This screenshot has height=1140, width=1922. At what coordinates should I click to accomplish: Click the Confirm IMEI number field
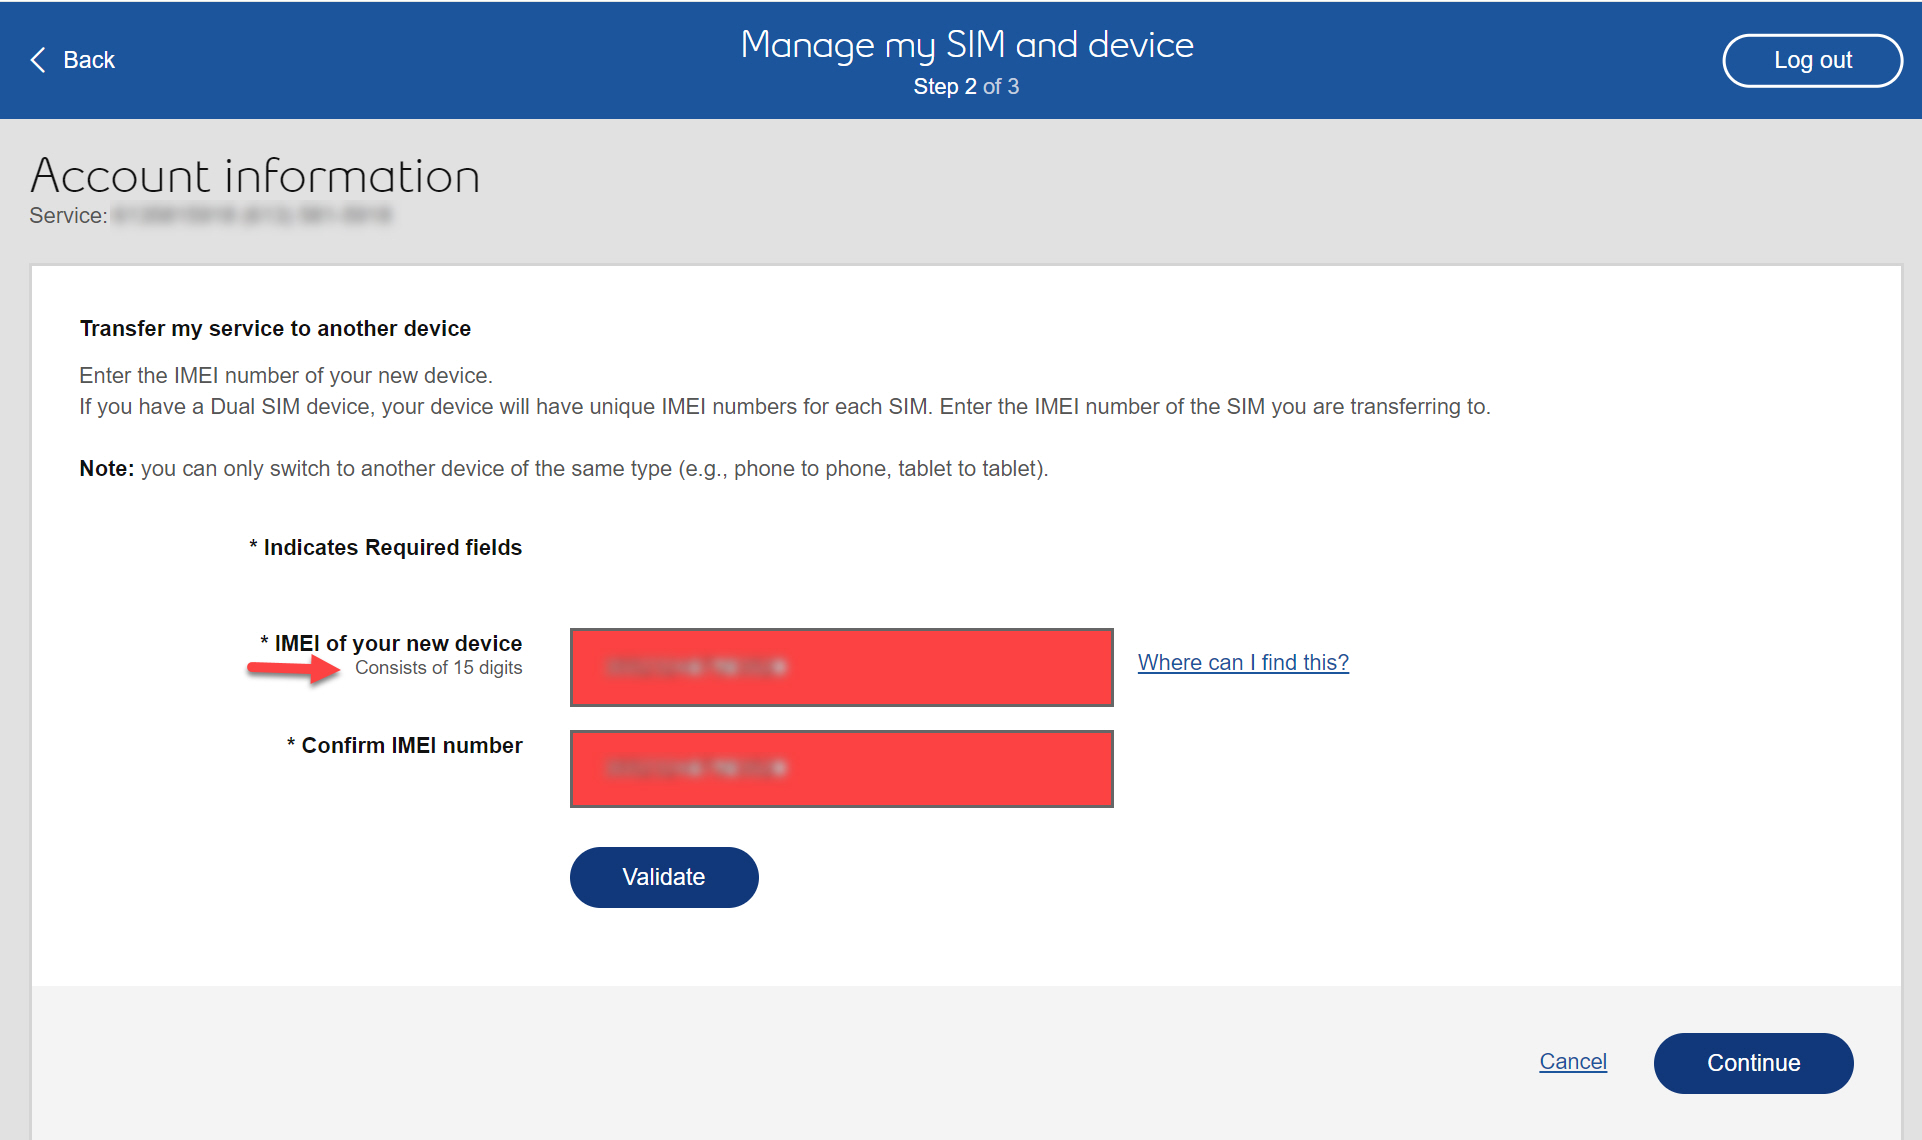[x=841, y=769]
